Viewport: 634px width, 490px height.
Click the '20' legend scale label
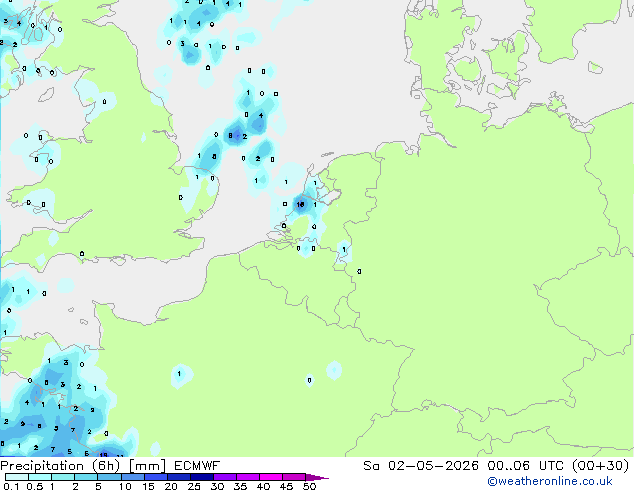171,486
